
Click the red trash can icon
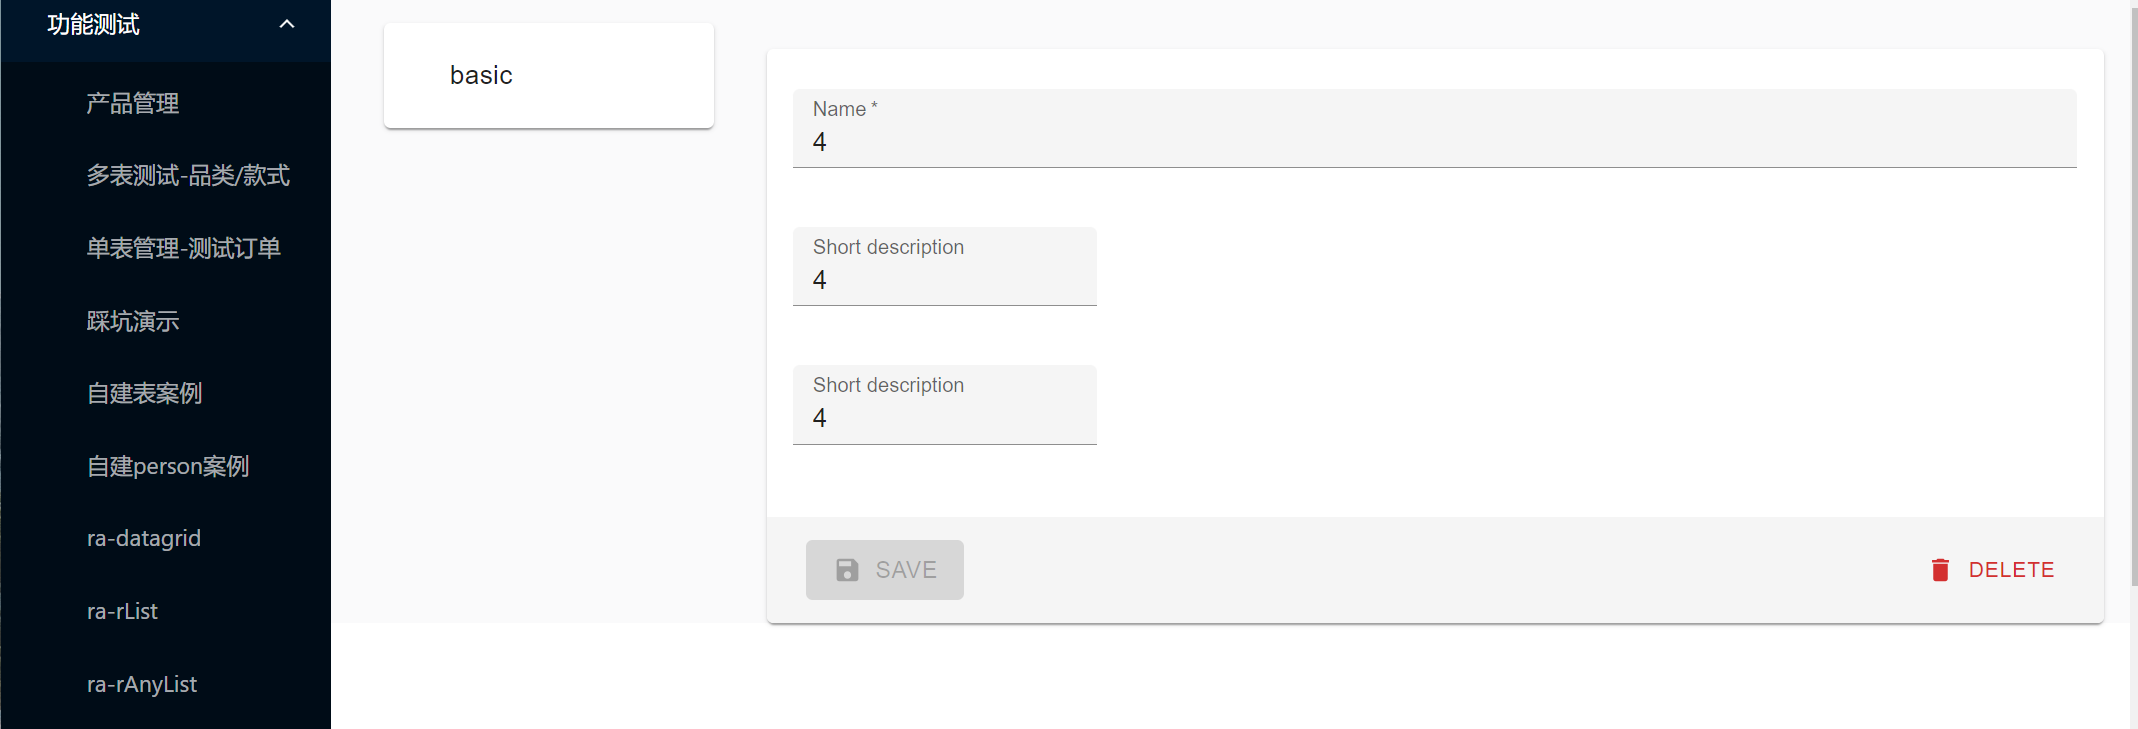click(x=1940, y=569)
